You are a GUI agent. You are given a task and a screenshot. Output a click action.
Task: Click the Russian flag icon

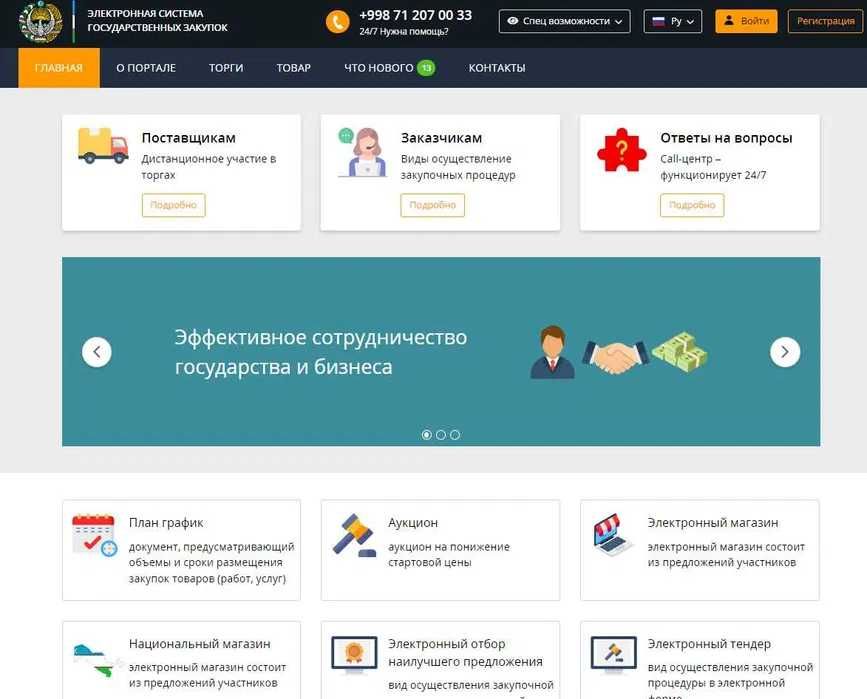click(658, 22)
